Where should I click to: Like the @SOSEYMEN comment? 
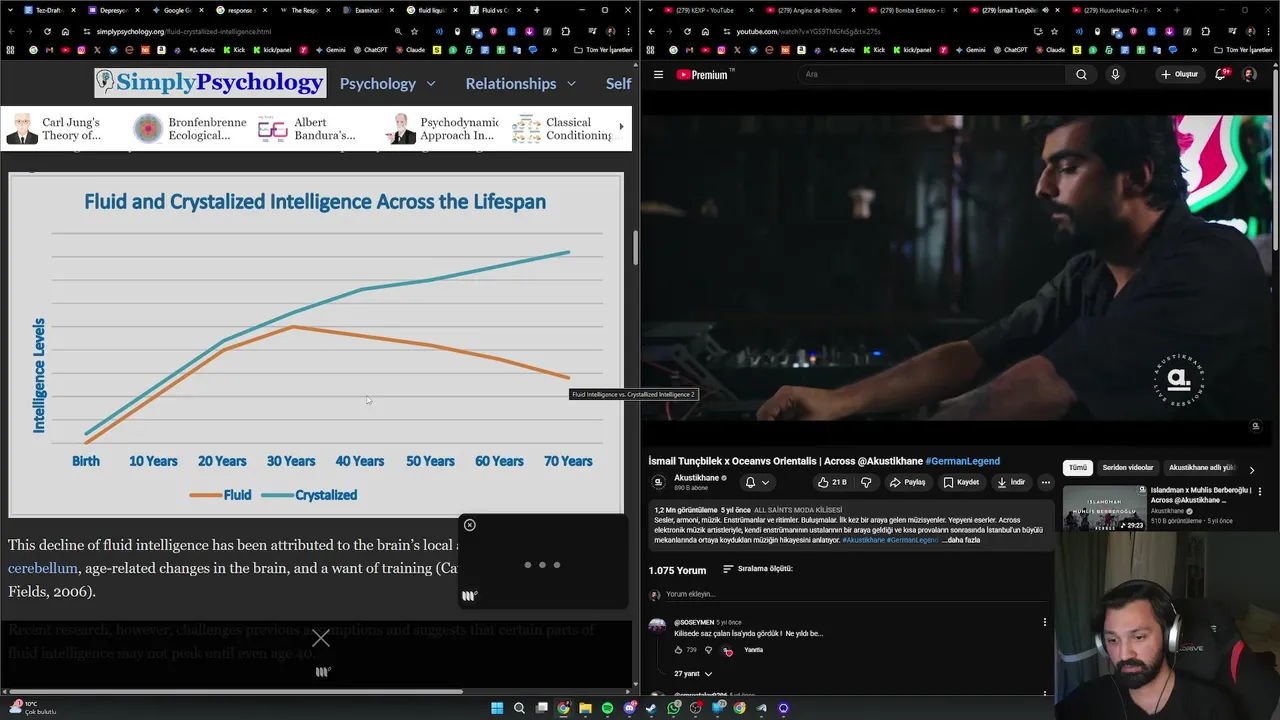coord(679,650)
